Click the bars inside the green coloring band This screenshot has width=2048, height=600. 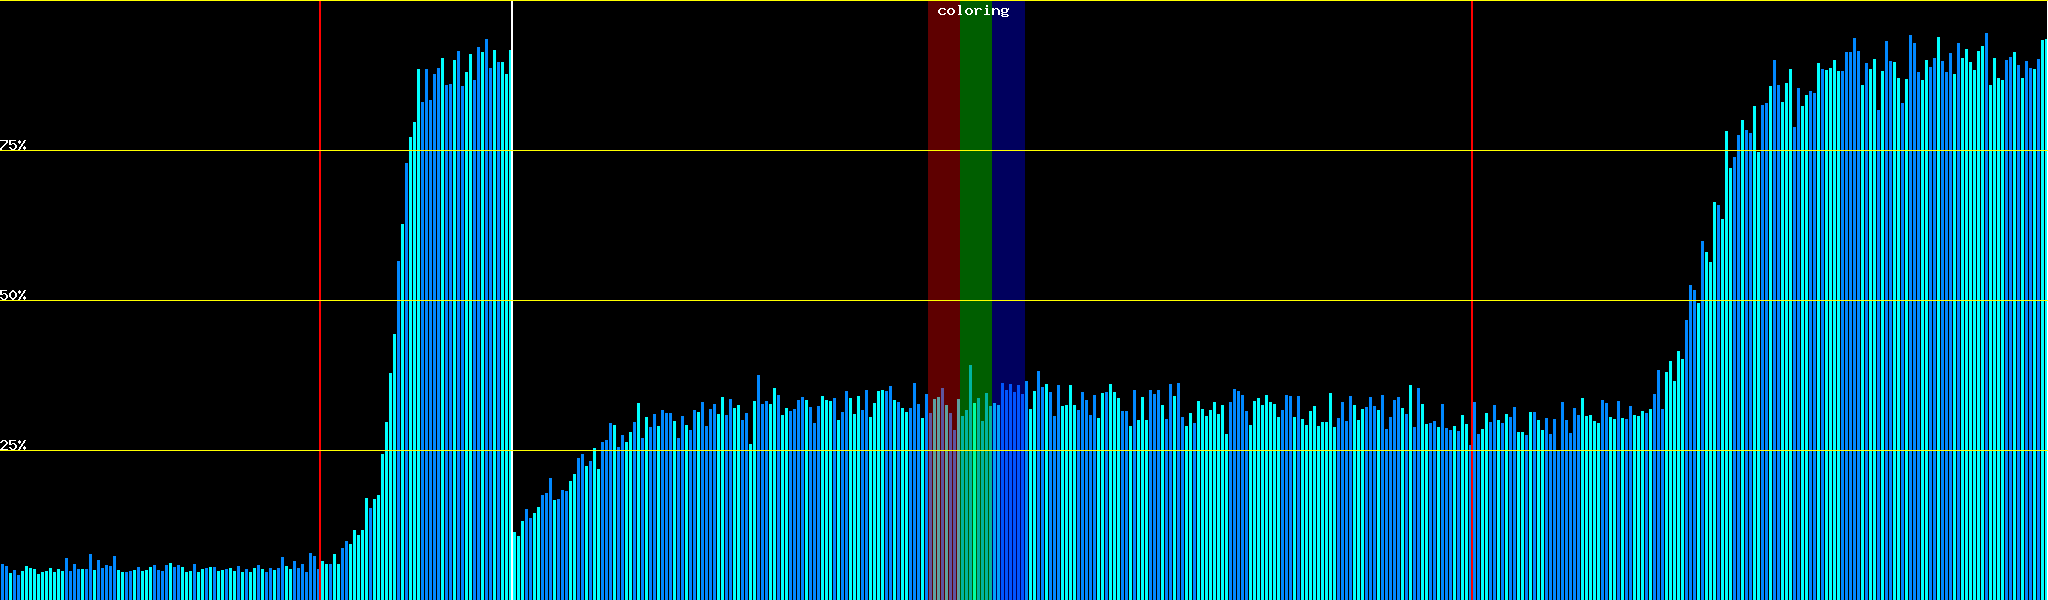tap(975, 500)
